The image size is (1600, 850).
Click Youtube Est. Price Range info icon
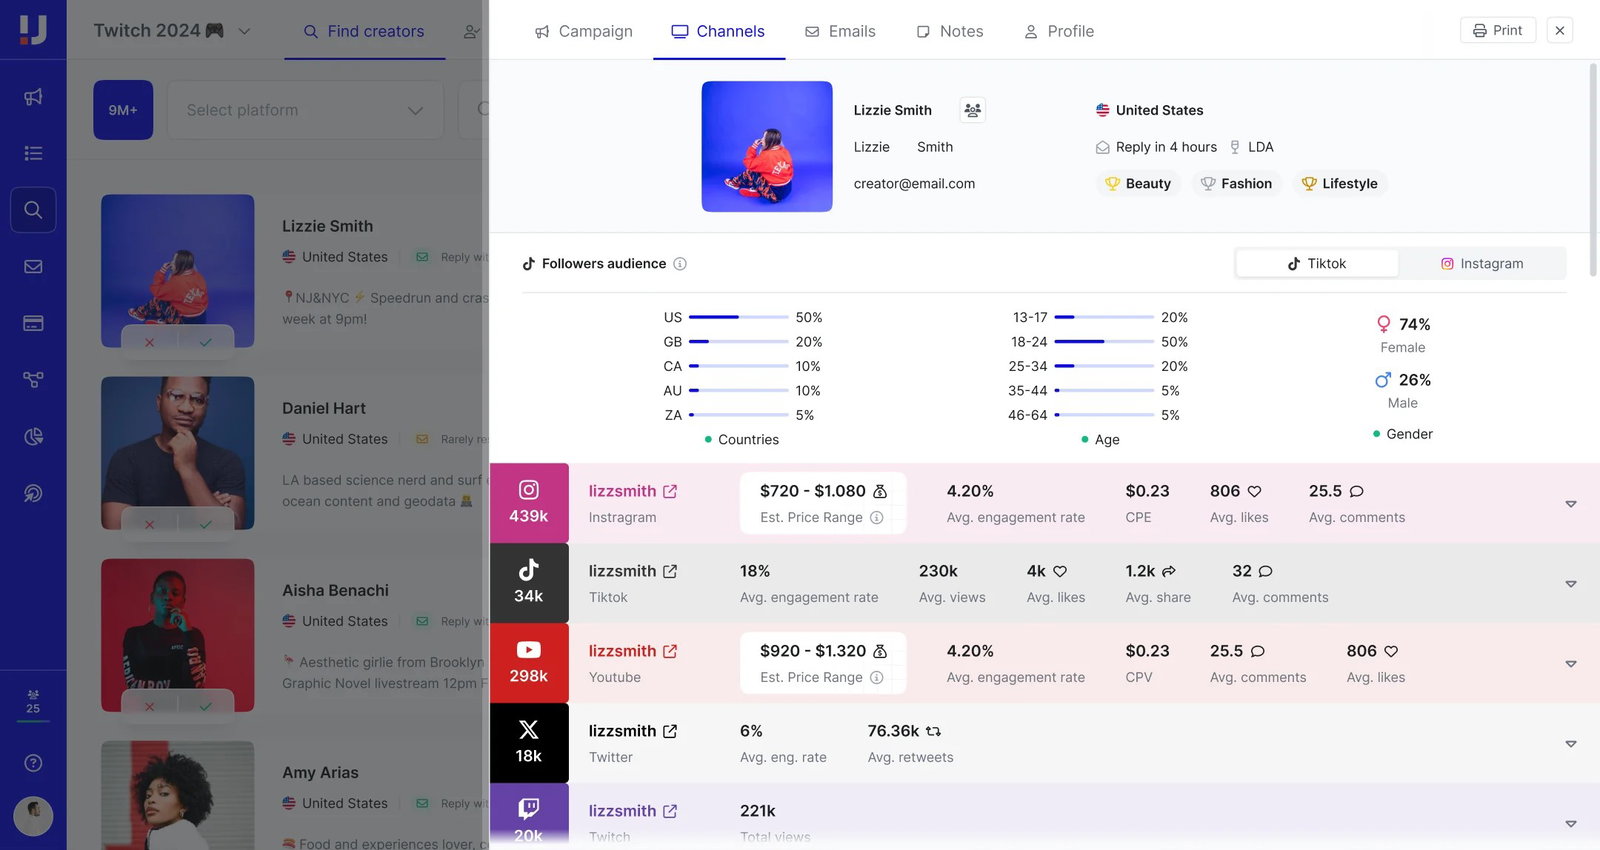pos(876,677)
